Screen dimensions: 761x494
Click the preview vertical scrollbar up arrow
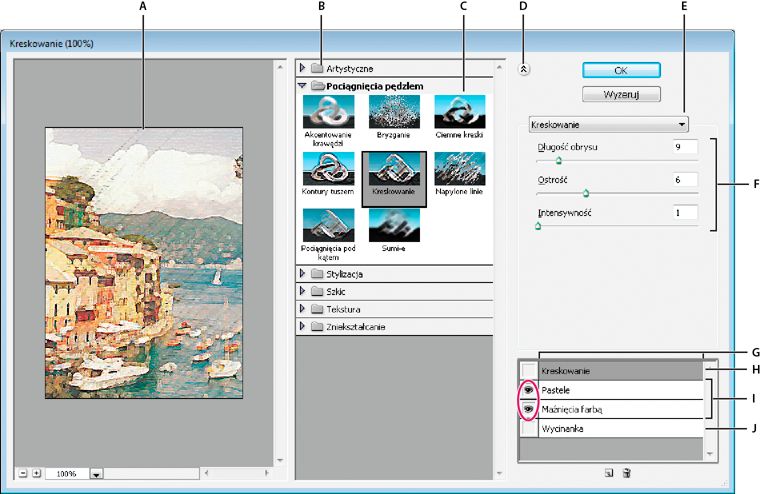pyautogui.click(x=280, y=66)
